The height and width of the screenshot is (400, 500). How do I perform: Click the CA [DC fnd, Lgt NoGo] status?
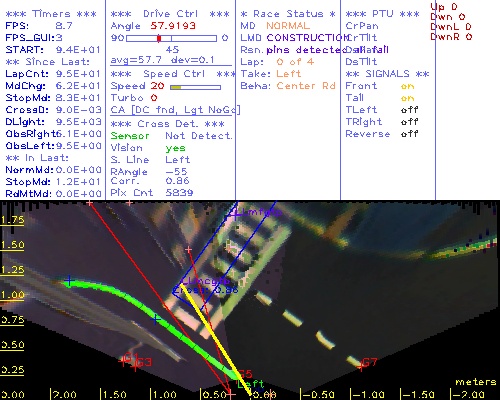[175, 110]
